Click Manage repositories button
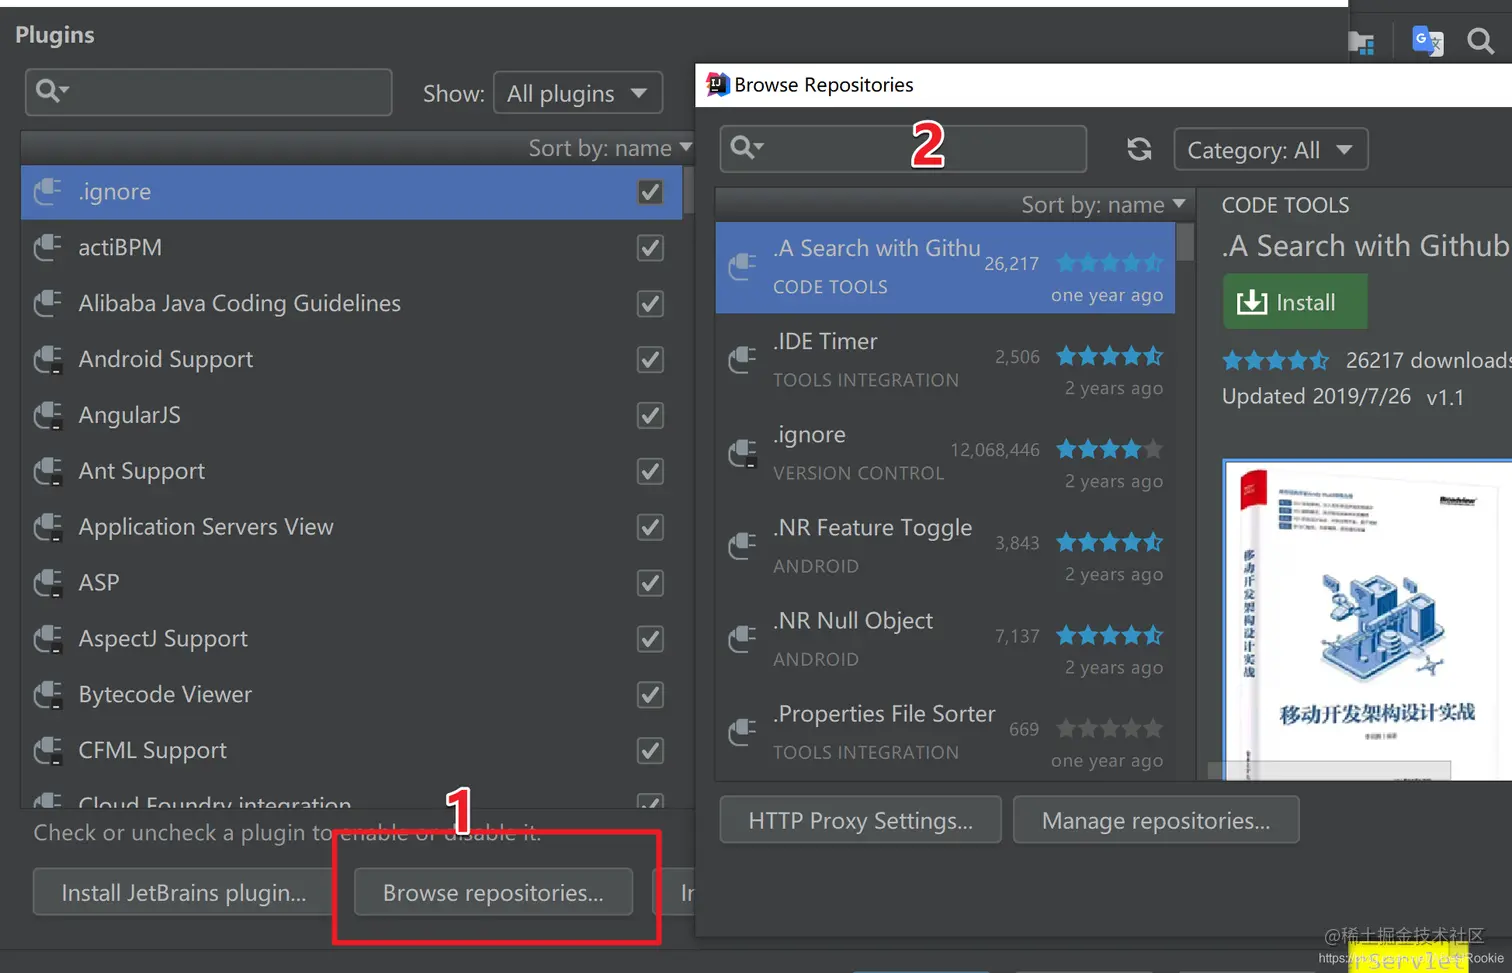 pos(1156,820)
